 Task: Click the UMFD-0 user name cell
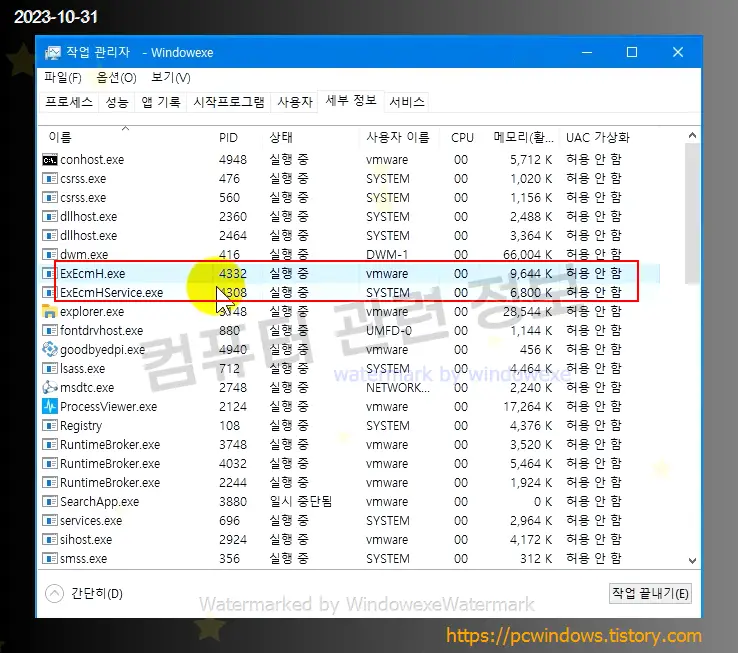[x=389, y=331]
